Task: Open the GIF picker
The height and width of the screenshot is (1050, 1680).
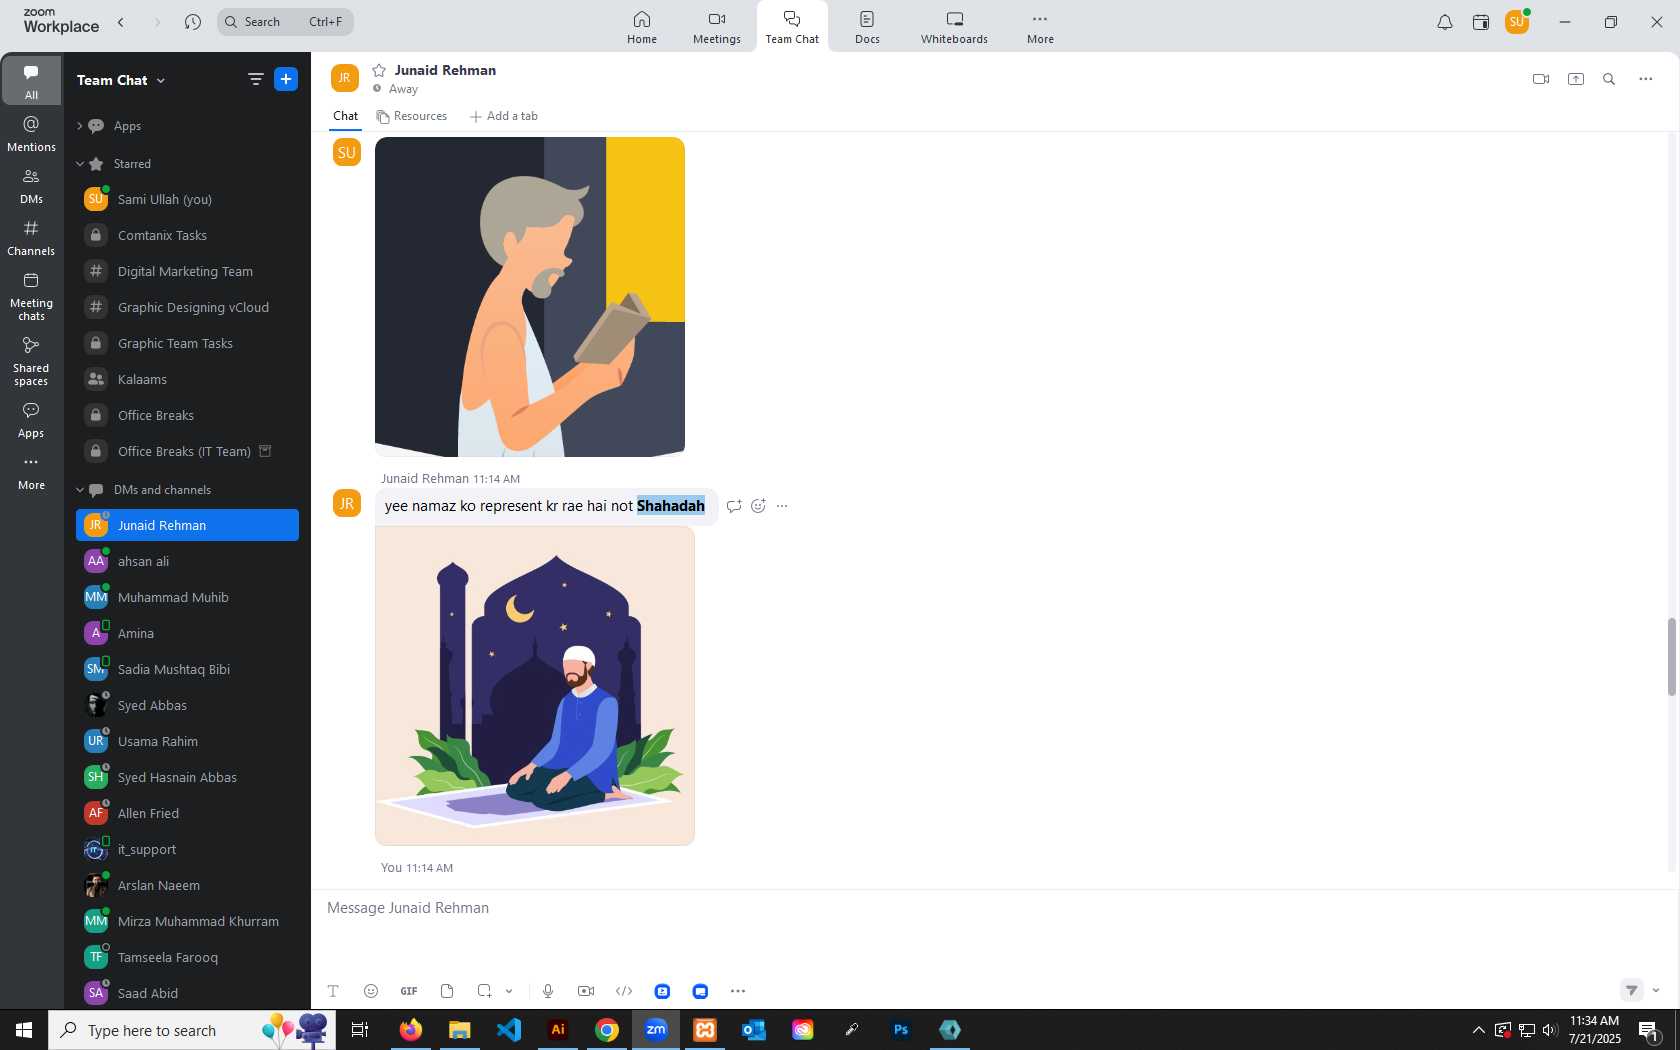Action: (x=409, y=991)
